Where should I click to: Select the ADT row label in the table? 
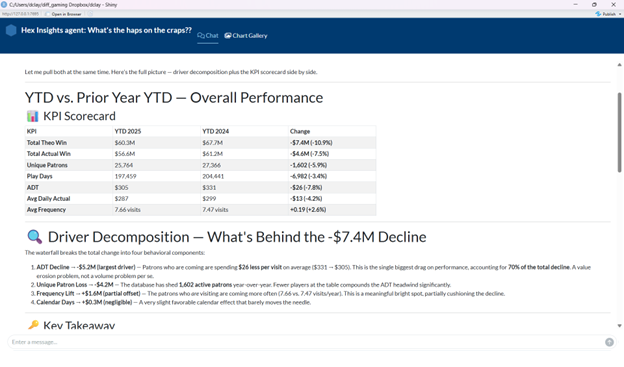[x=33, y=187]
